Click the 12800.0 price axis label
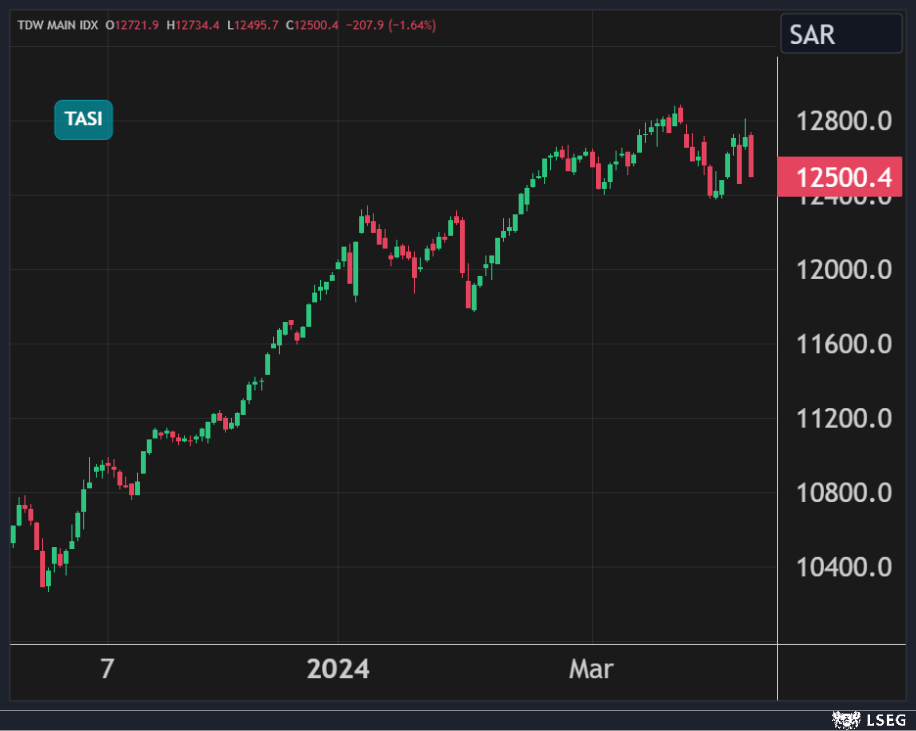 843,122
